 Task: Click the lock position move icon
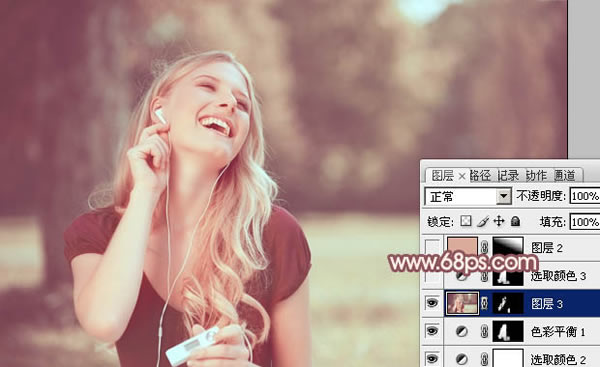(x=499, y=221)
